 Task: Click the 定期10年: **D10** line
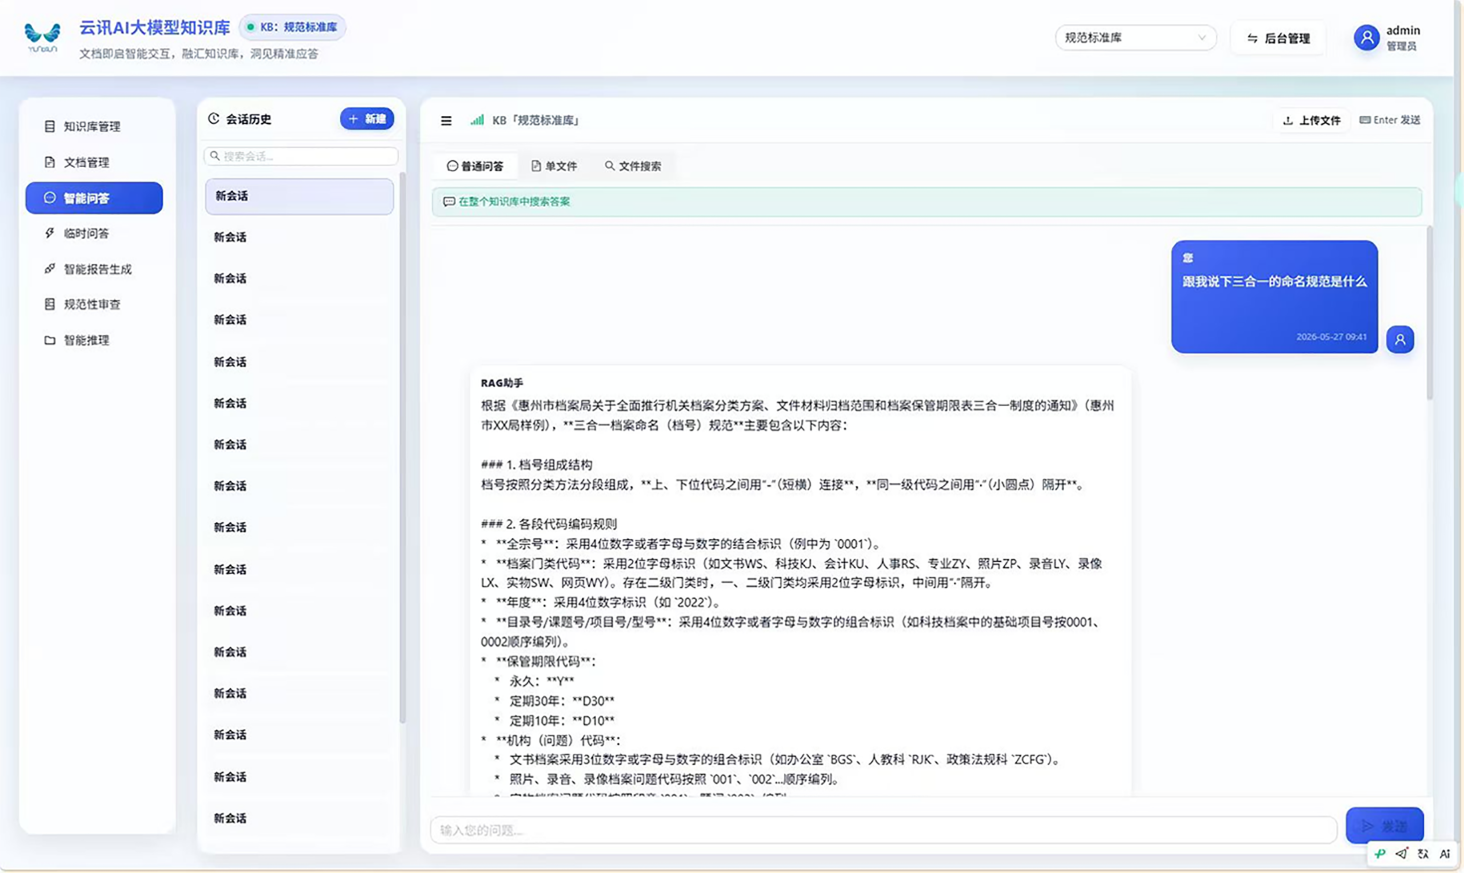tap(561, 721)
